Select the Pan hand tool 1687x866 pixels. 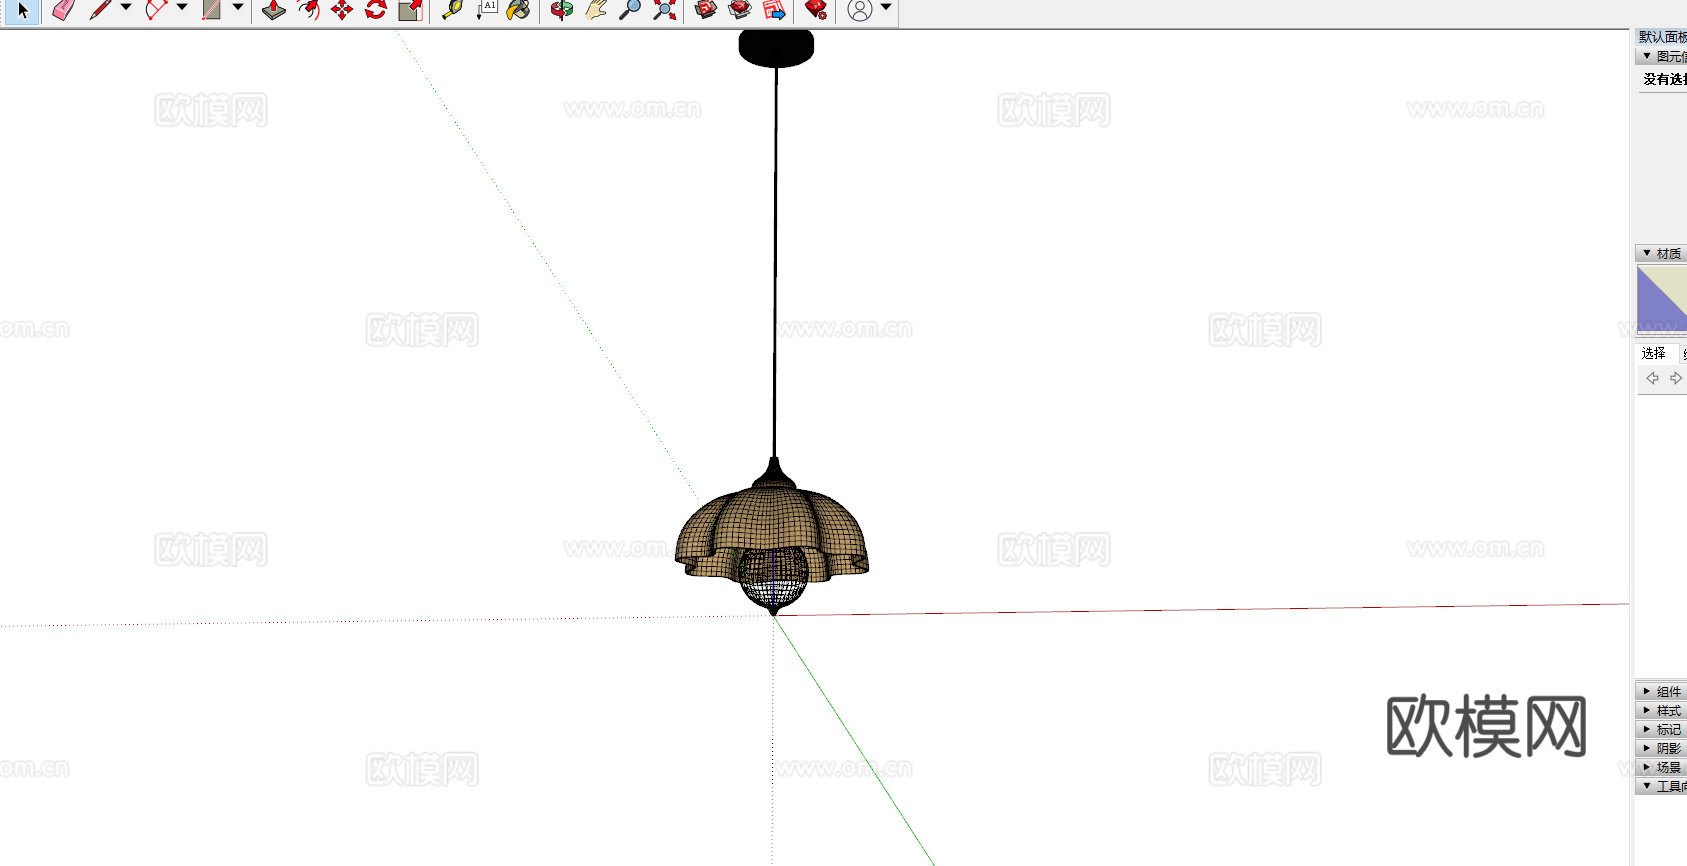click(x=596, y=10)
